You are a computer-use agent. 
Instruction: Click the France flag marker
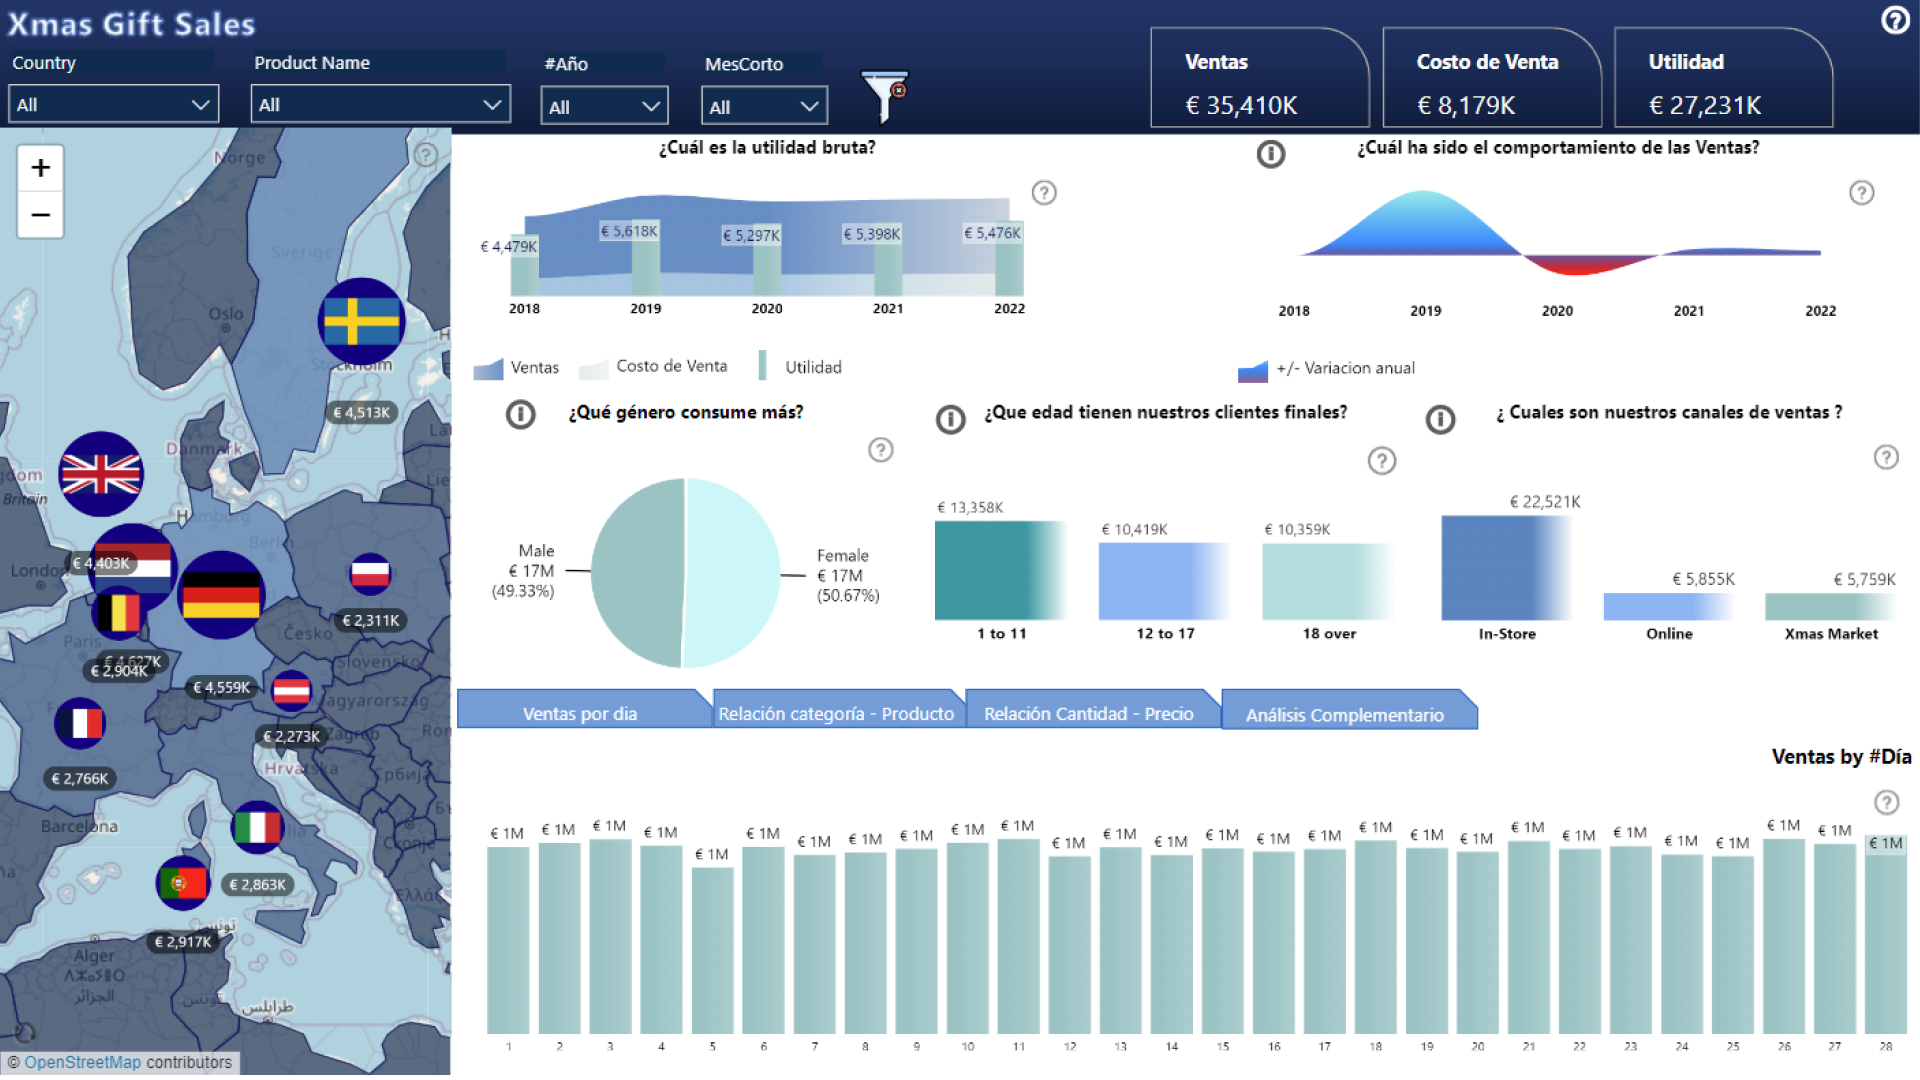80,723
